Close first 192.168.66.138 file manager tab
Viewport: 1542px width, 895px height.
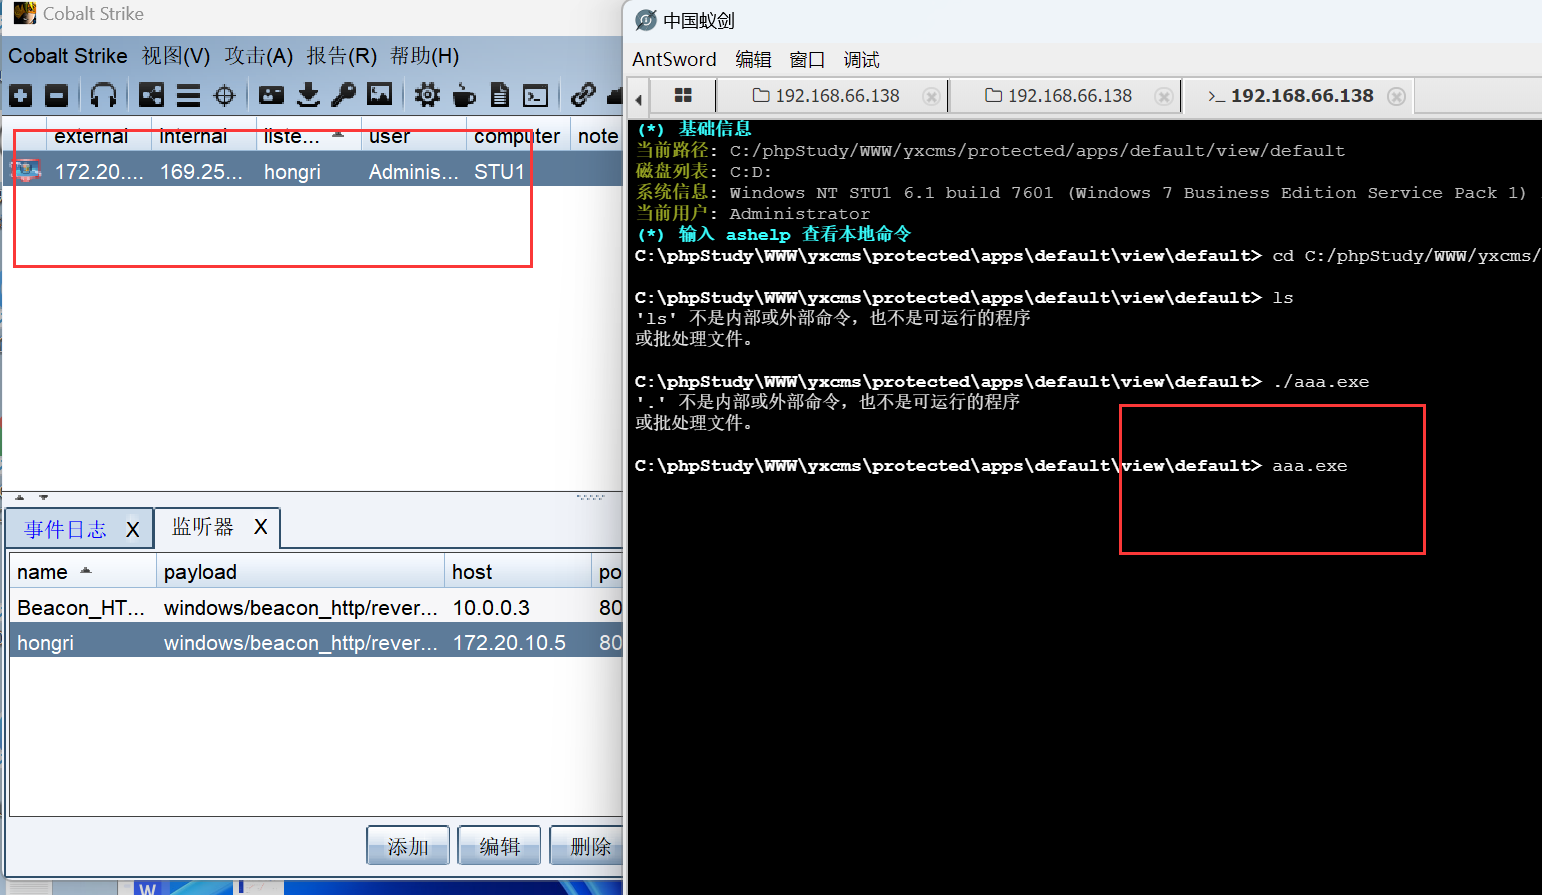click(x=931, y=97)
